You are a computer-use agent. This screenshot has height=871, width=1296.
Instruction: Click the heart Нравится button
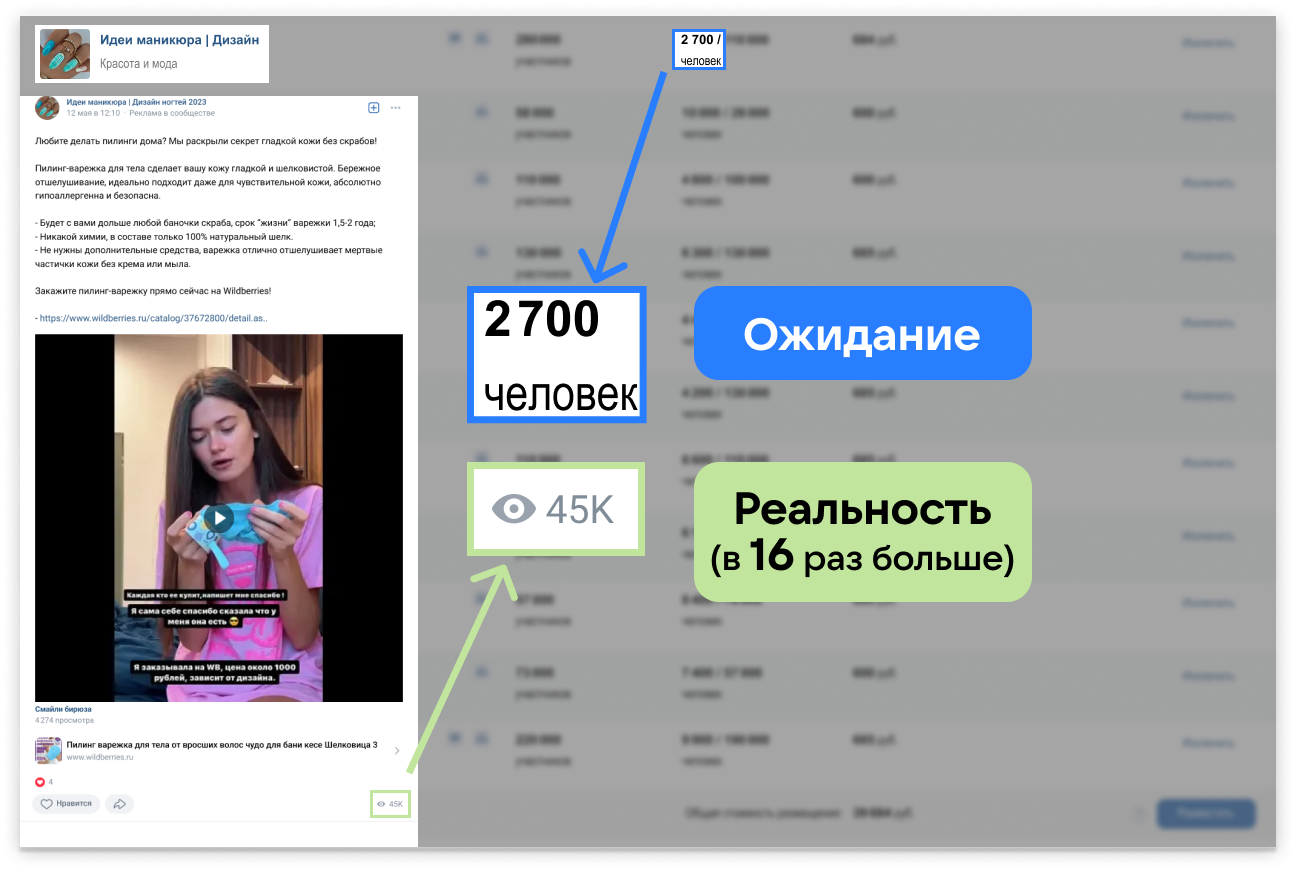pos(66,804)
